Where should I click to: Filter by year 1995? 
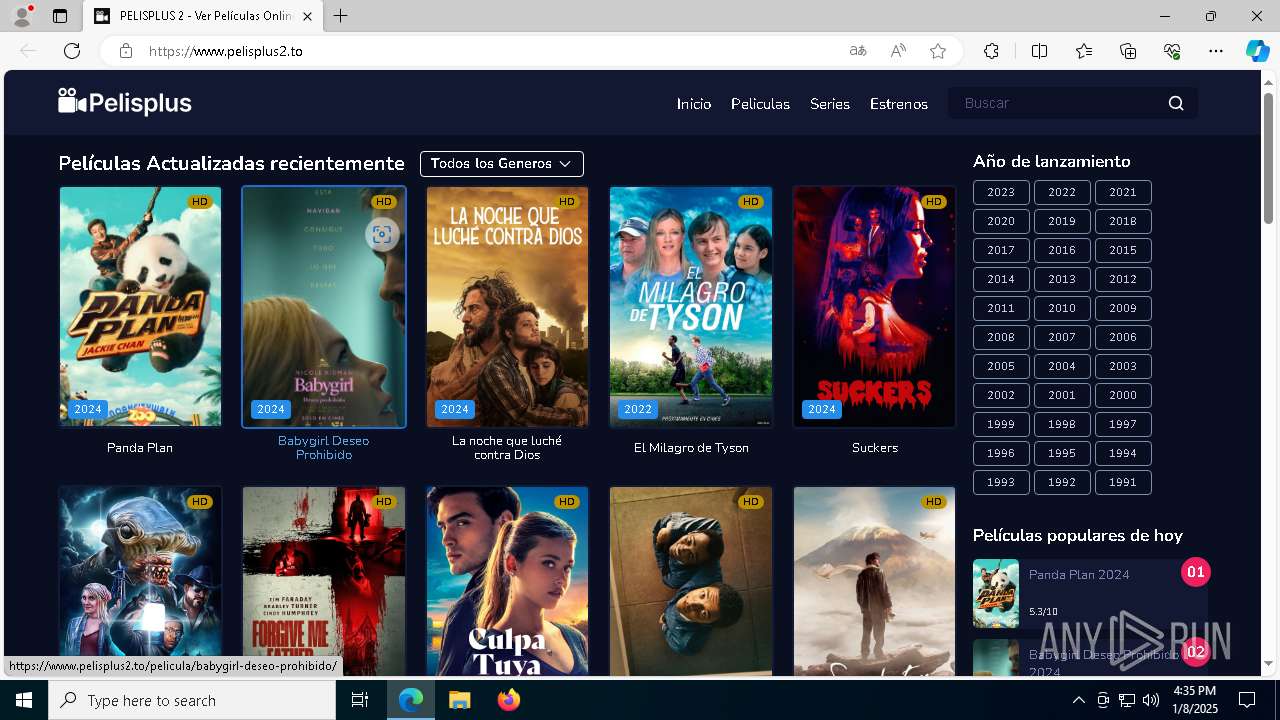pyautogui.click(x=1062, y=453)
